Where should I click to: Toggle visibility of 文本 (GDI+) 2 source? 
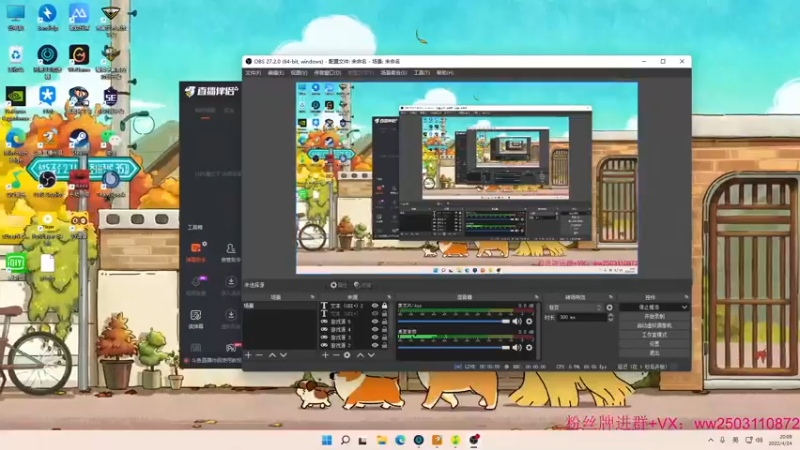tap(375, 306)
